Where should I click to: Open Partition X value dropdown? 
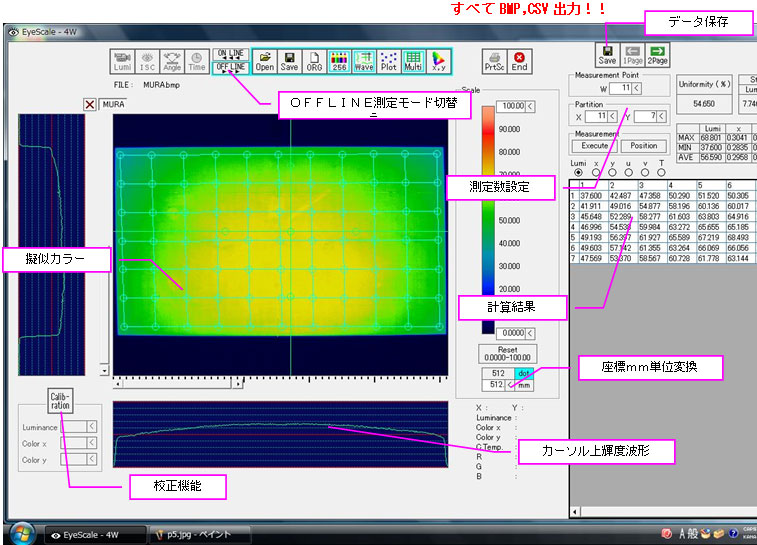pyautogui.click(x=612, y=116)
